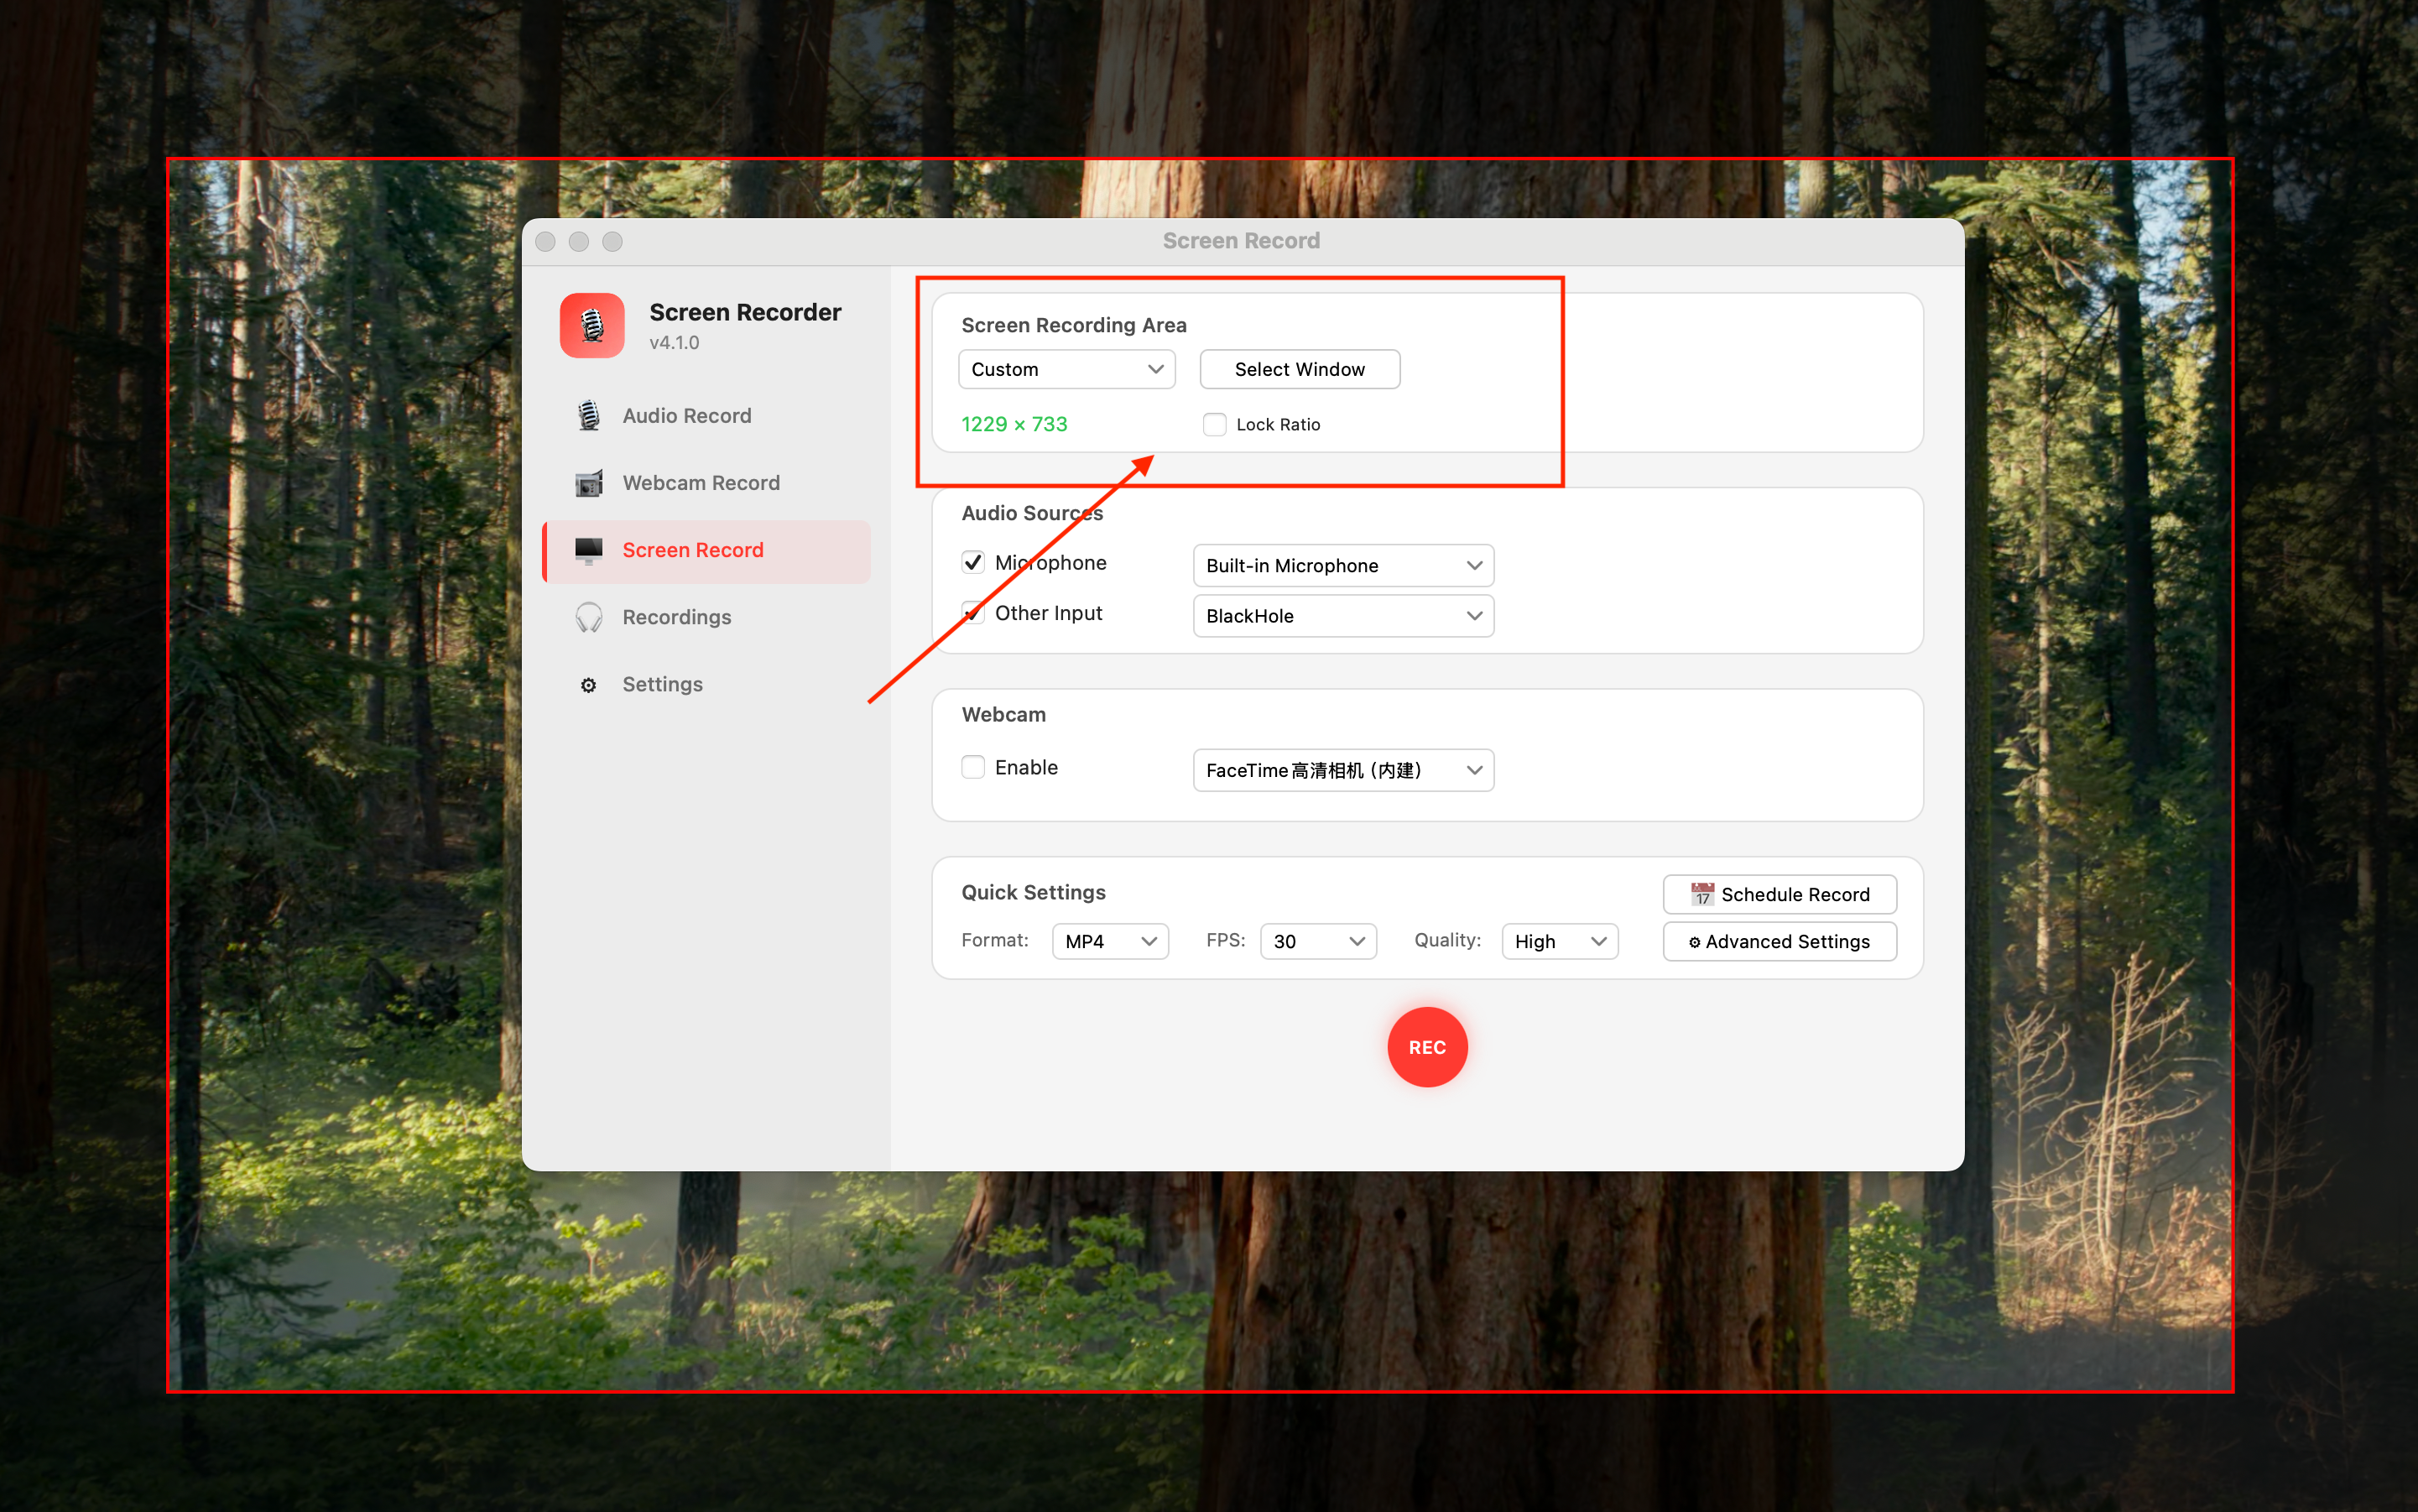This screenshot has width=2418, height=1512.
Task: Open the Built-in Microphone dropdown
Action: point(1343,565)
